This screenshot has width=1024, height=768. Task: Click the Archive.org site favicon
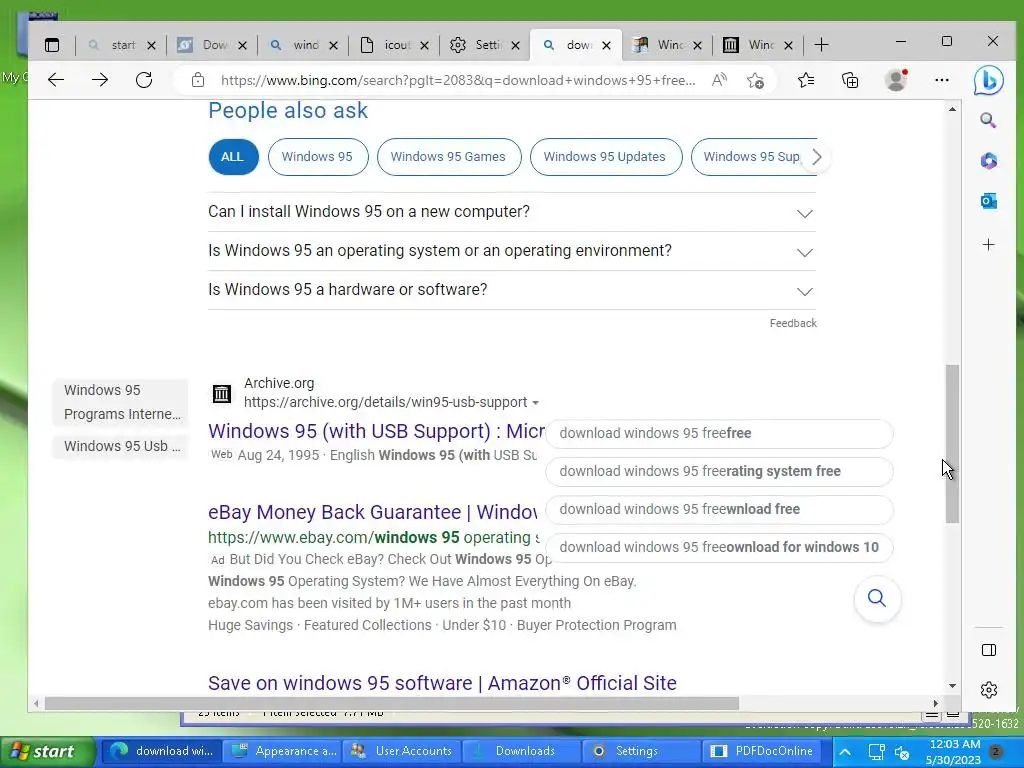[x=222, y=394]
